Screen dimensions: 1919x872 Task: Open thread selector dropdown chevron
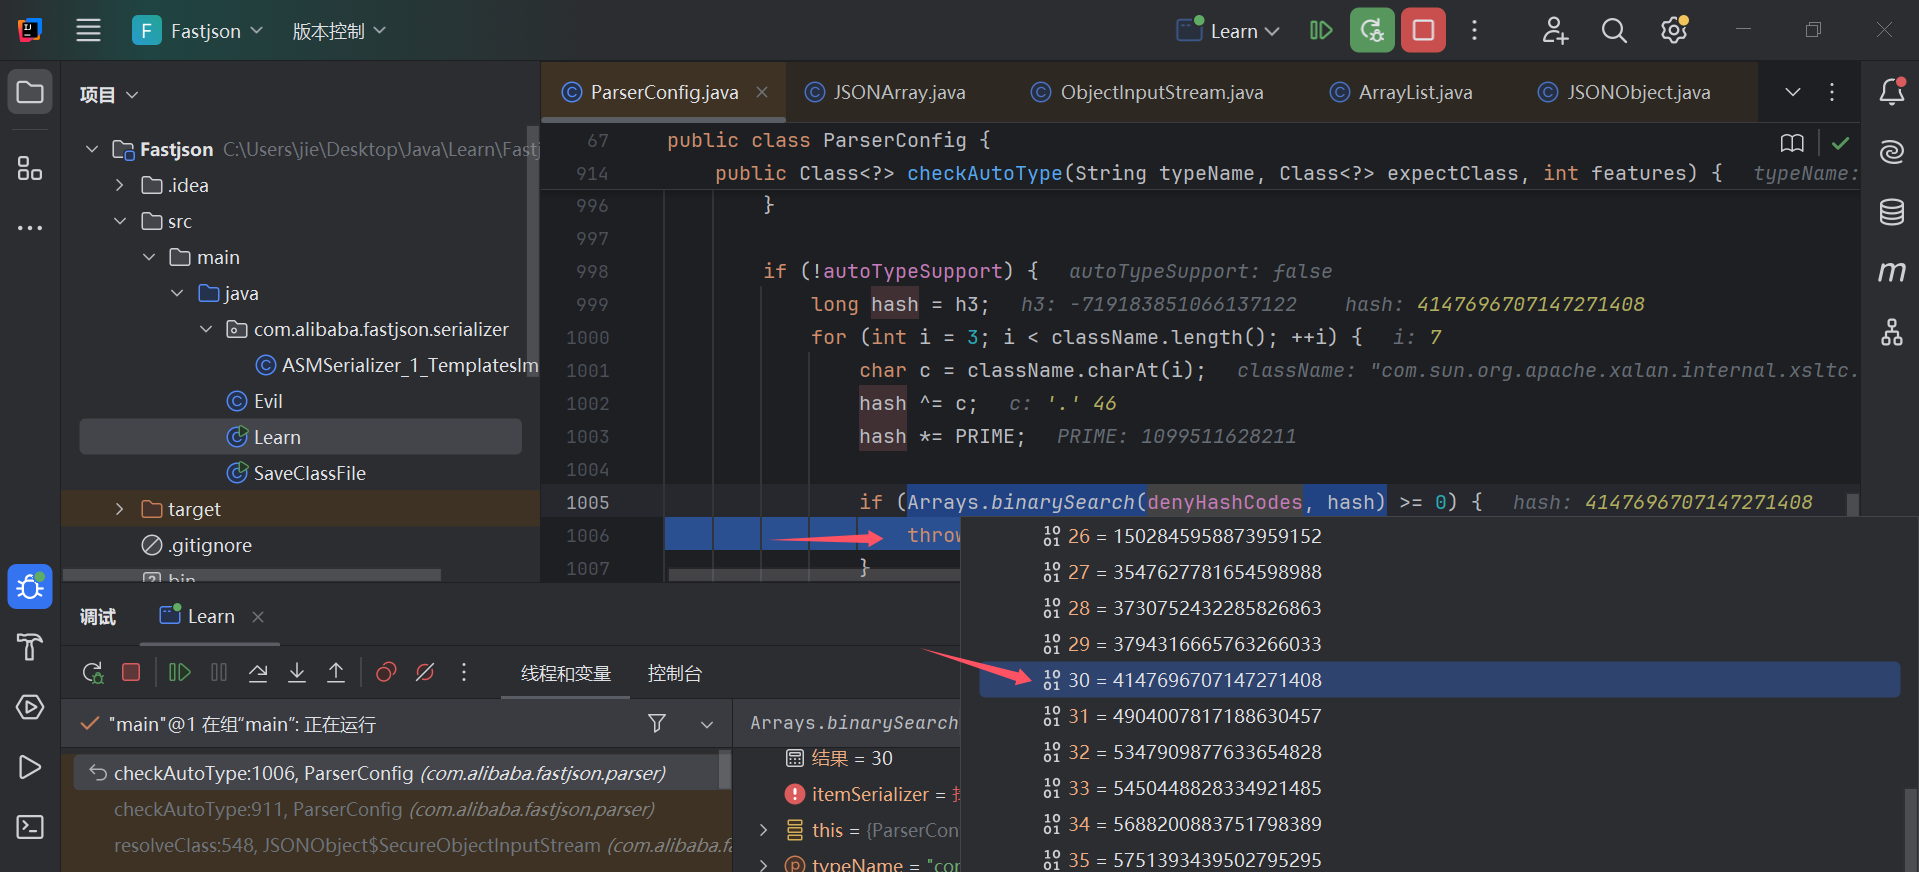pos(707,723)
